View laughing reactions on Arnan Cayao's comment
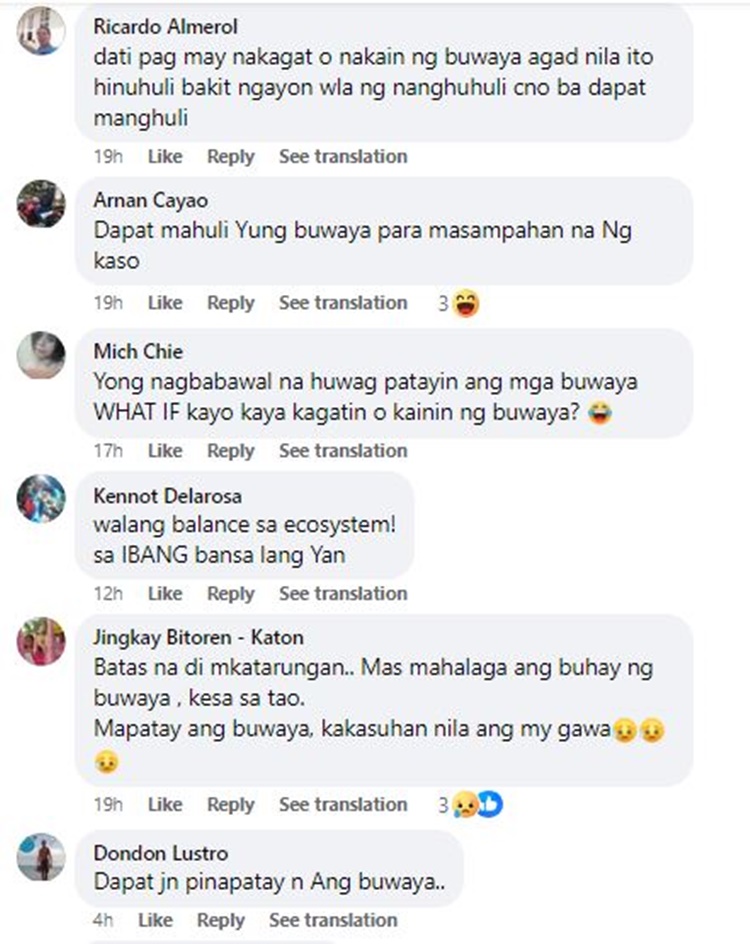This screenshot has width=750, height=944. (459, 303)
